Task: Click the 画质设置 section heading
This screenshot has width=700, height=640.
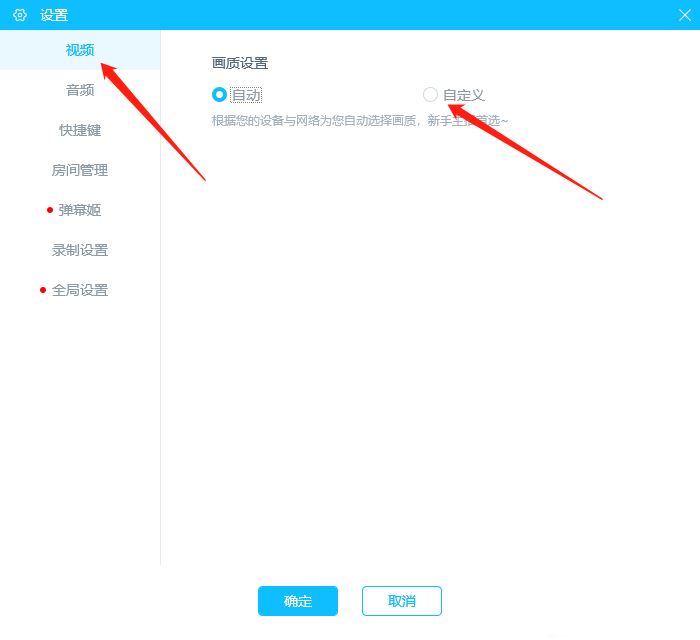Action: click(240, 63)
